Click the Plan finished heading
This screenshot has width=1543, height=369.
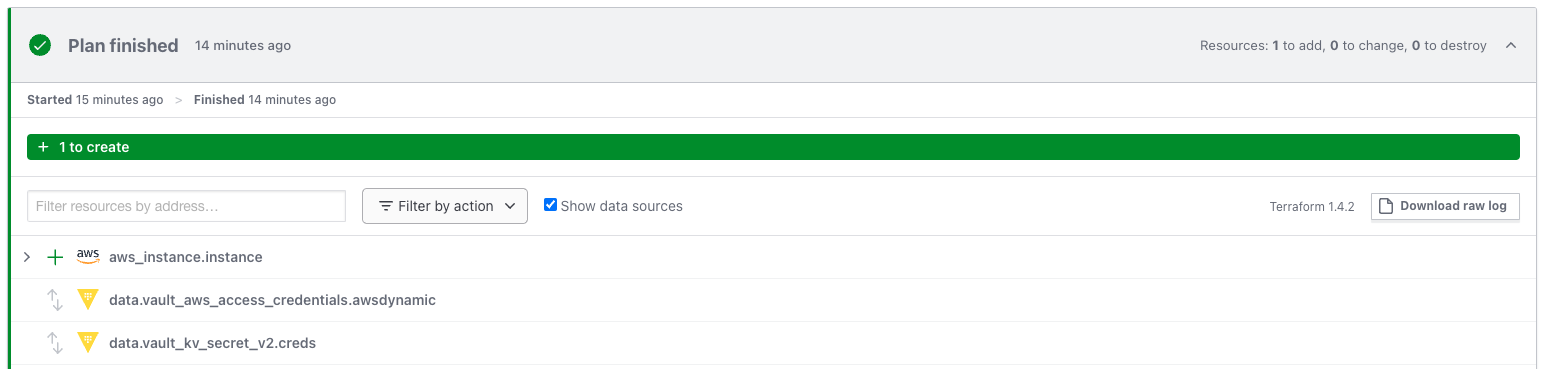point(123,45)
